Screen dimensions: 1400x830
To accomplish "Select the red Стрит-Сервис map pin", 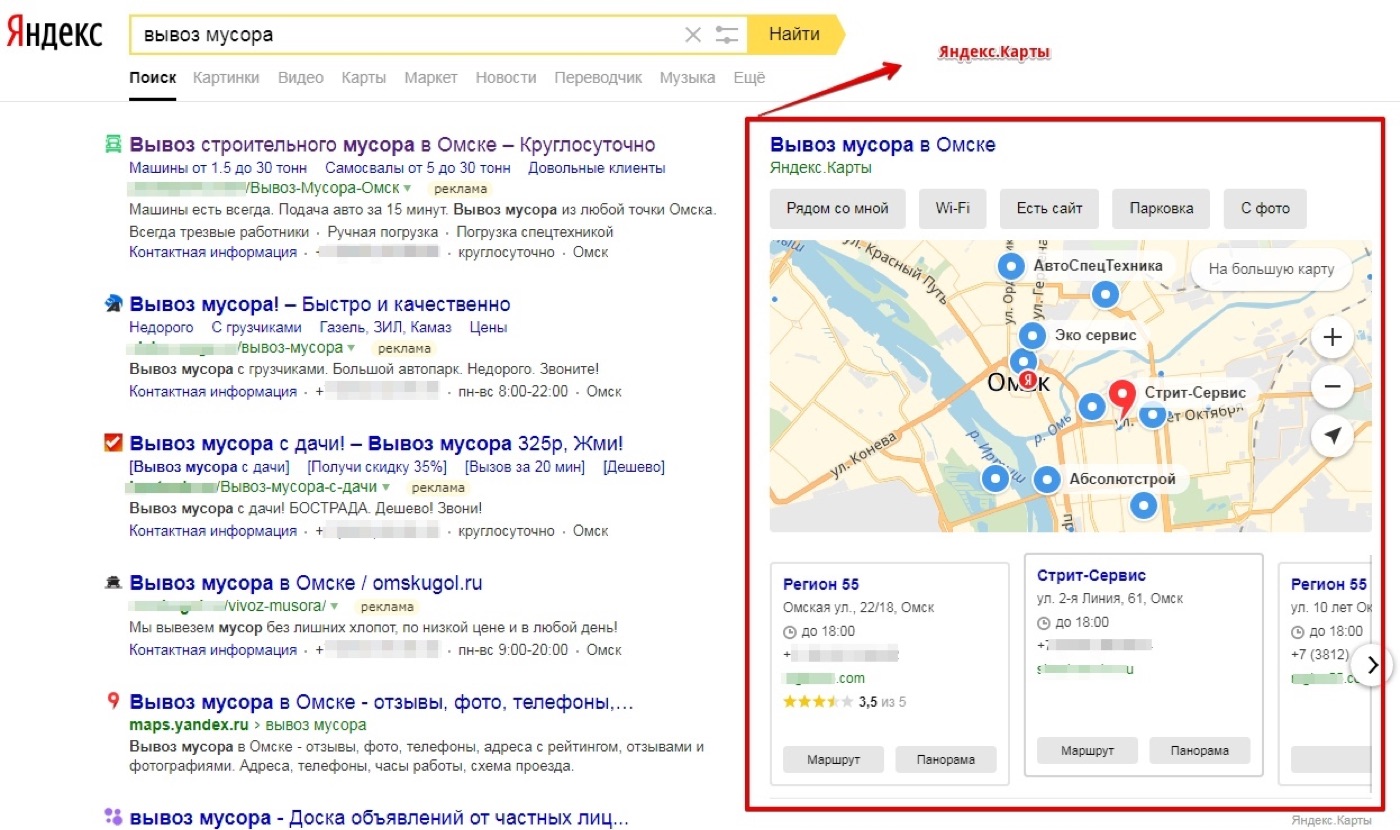I will coord(1123,400).
